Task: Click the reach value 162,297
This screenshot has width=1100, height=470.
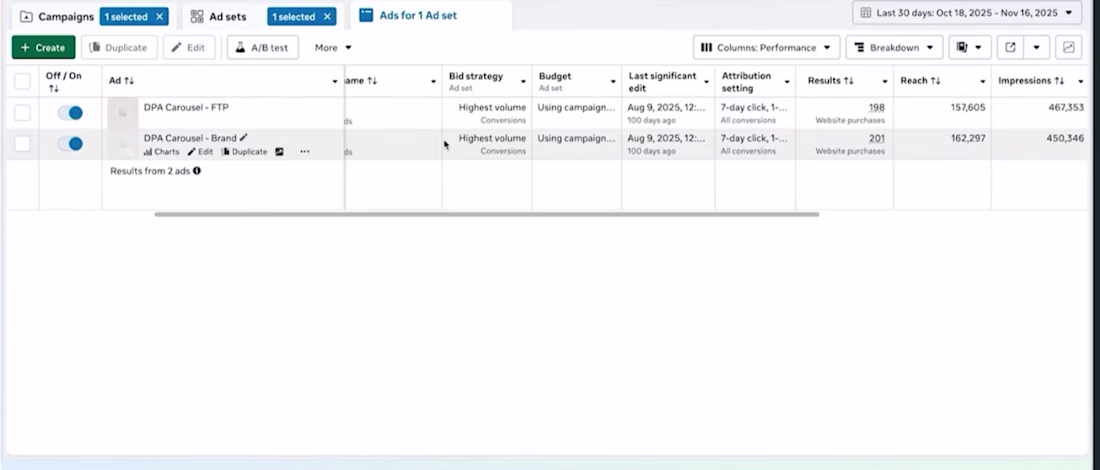Action: click(968, 138)
